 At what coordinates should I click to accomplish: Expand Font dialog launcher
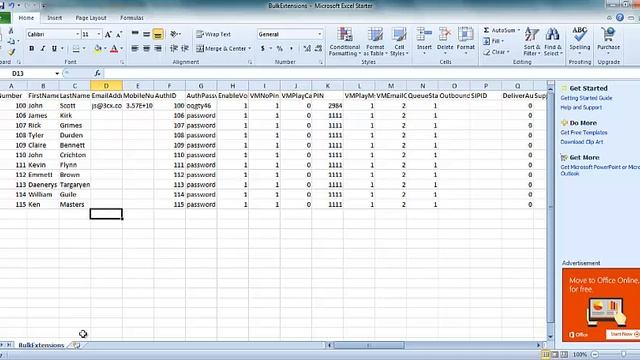122,62
